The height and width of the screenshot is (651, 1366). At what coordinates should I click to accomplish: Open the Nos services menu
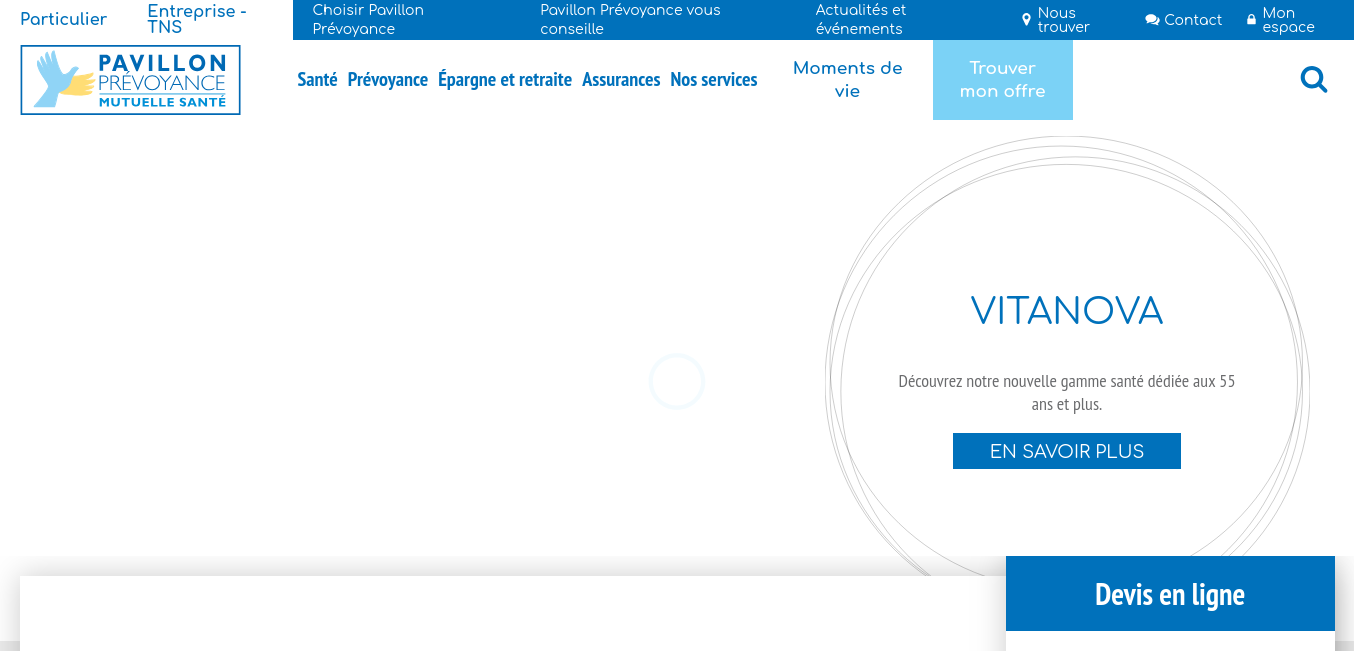(714, 80)
